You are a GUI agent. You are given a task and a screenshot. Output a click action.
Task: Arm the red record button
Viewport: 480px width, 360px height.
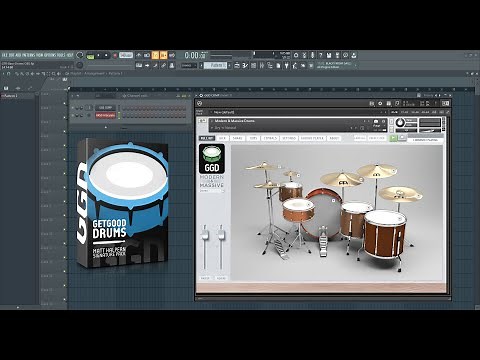(x=115, y=55)
